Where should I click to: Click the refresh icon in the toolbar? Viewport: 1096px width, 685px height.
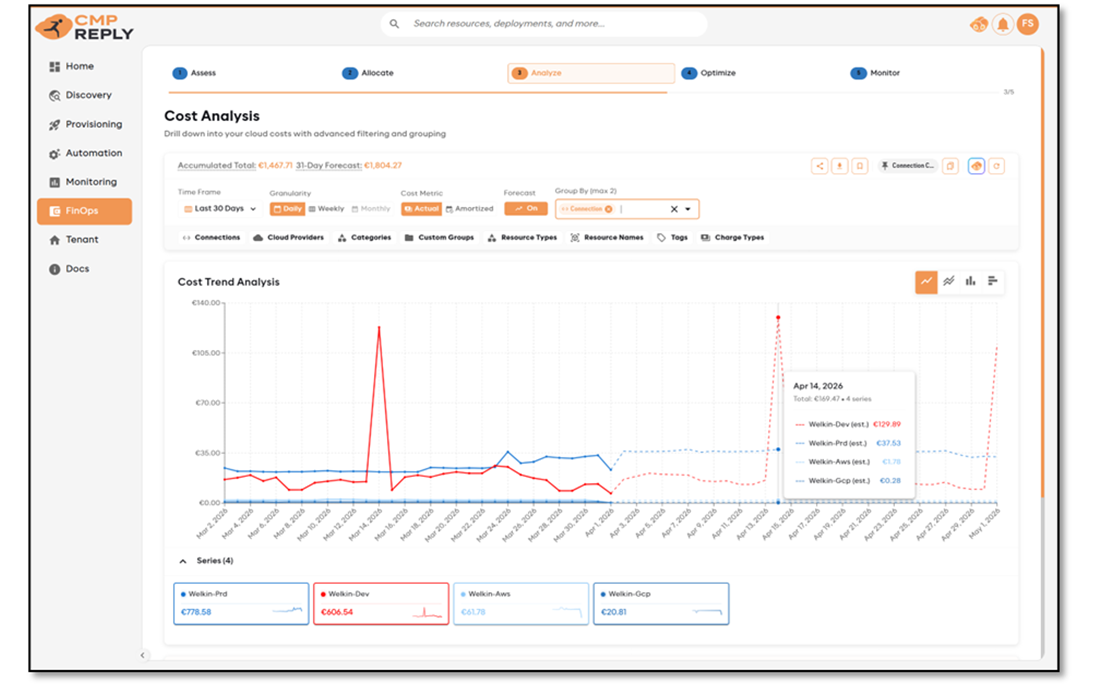[x=996, y=166]
